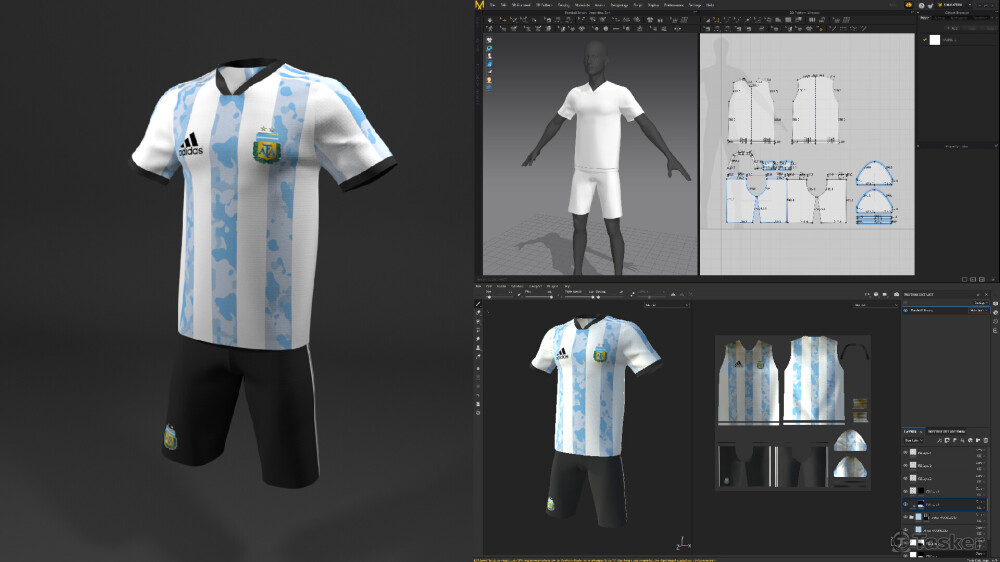
Task: Select the Paint brush tool in Substance Painter
Action: 478,303
